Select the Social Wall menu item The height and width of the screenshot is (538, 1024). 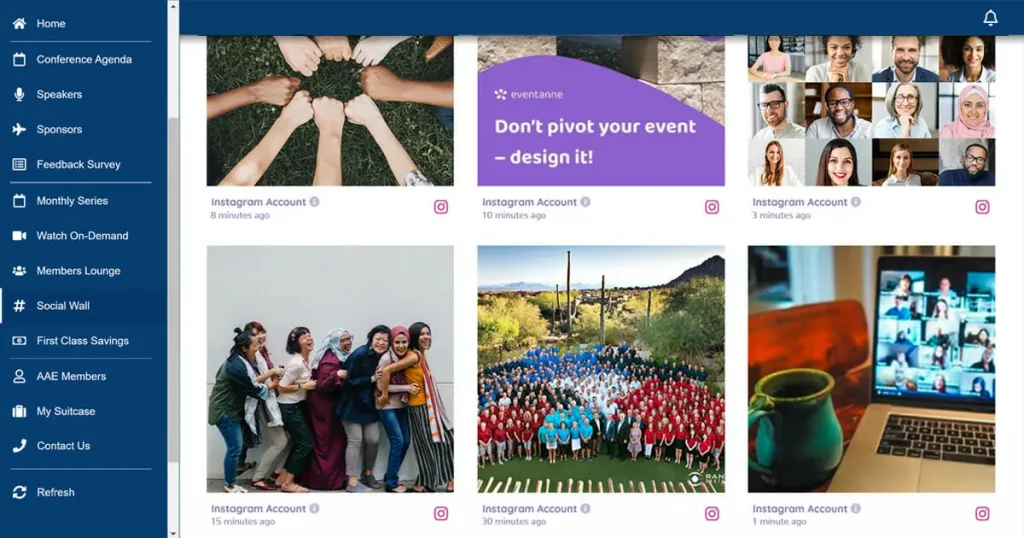point(63,306)
